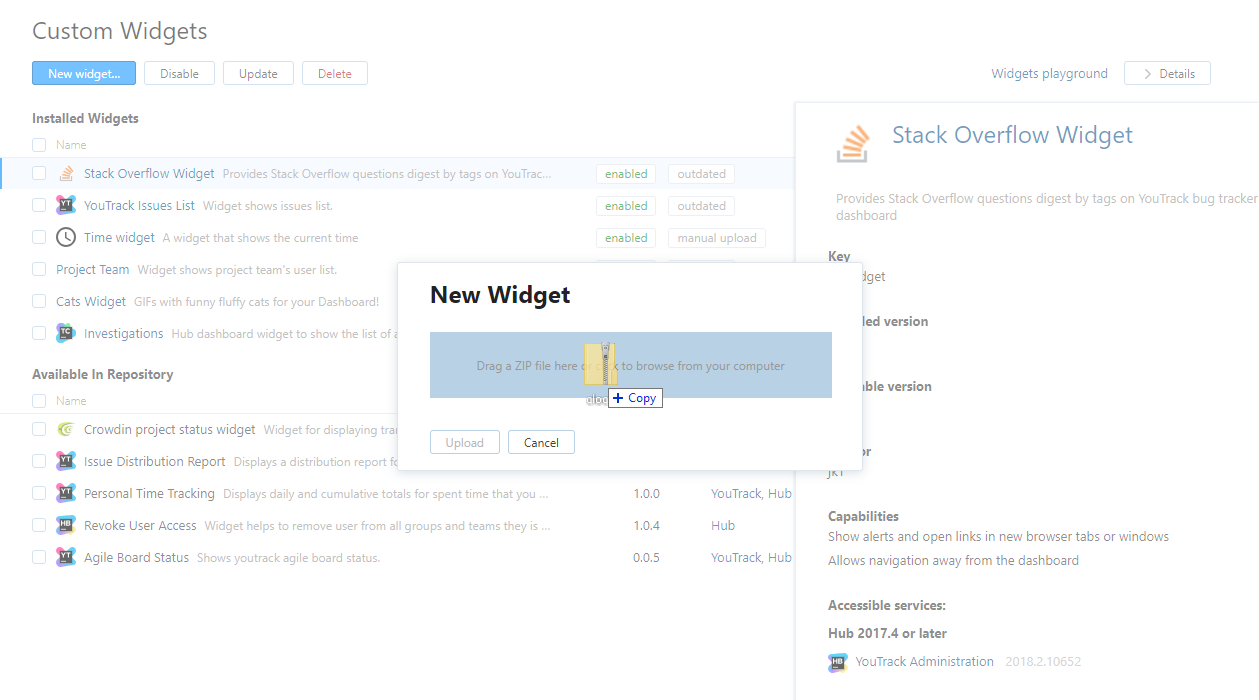Screen dimensions: 1259x700
Task: Click the large Stack Overflow logo in details
Action: click(x=853, y=144)
